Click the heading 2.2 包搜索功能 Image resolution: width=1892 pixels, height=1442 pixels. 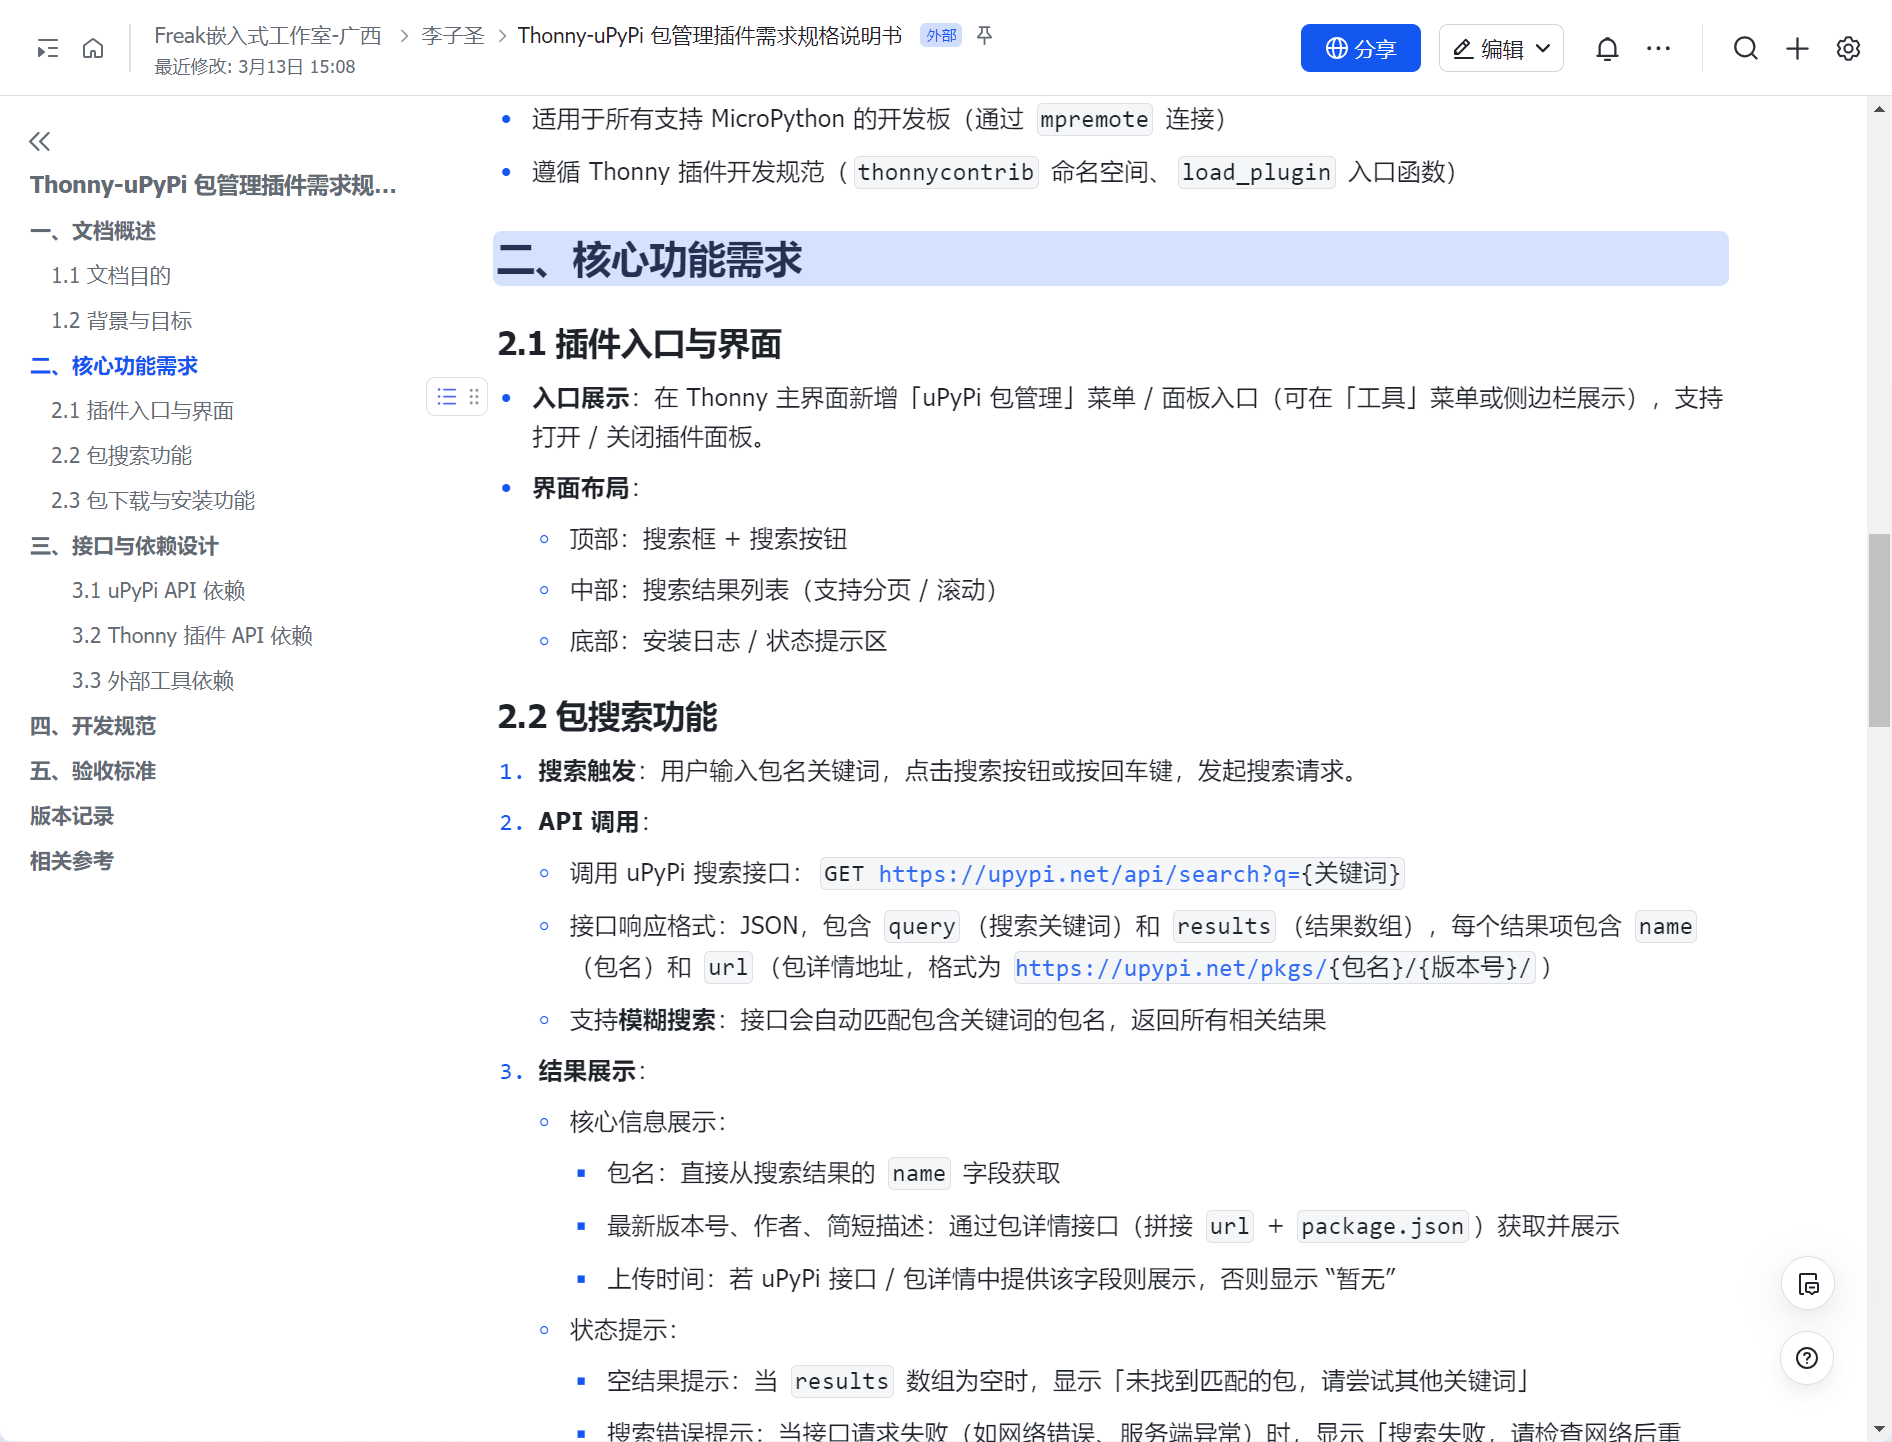click(x=608, y=717)
